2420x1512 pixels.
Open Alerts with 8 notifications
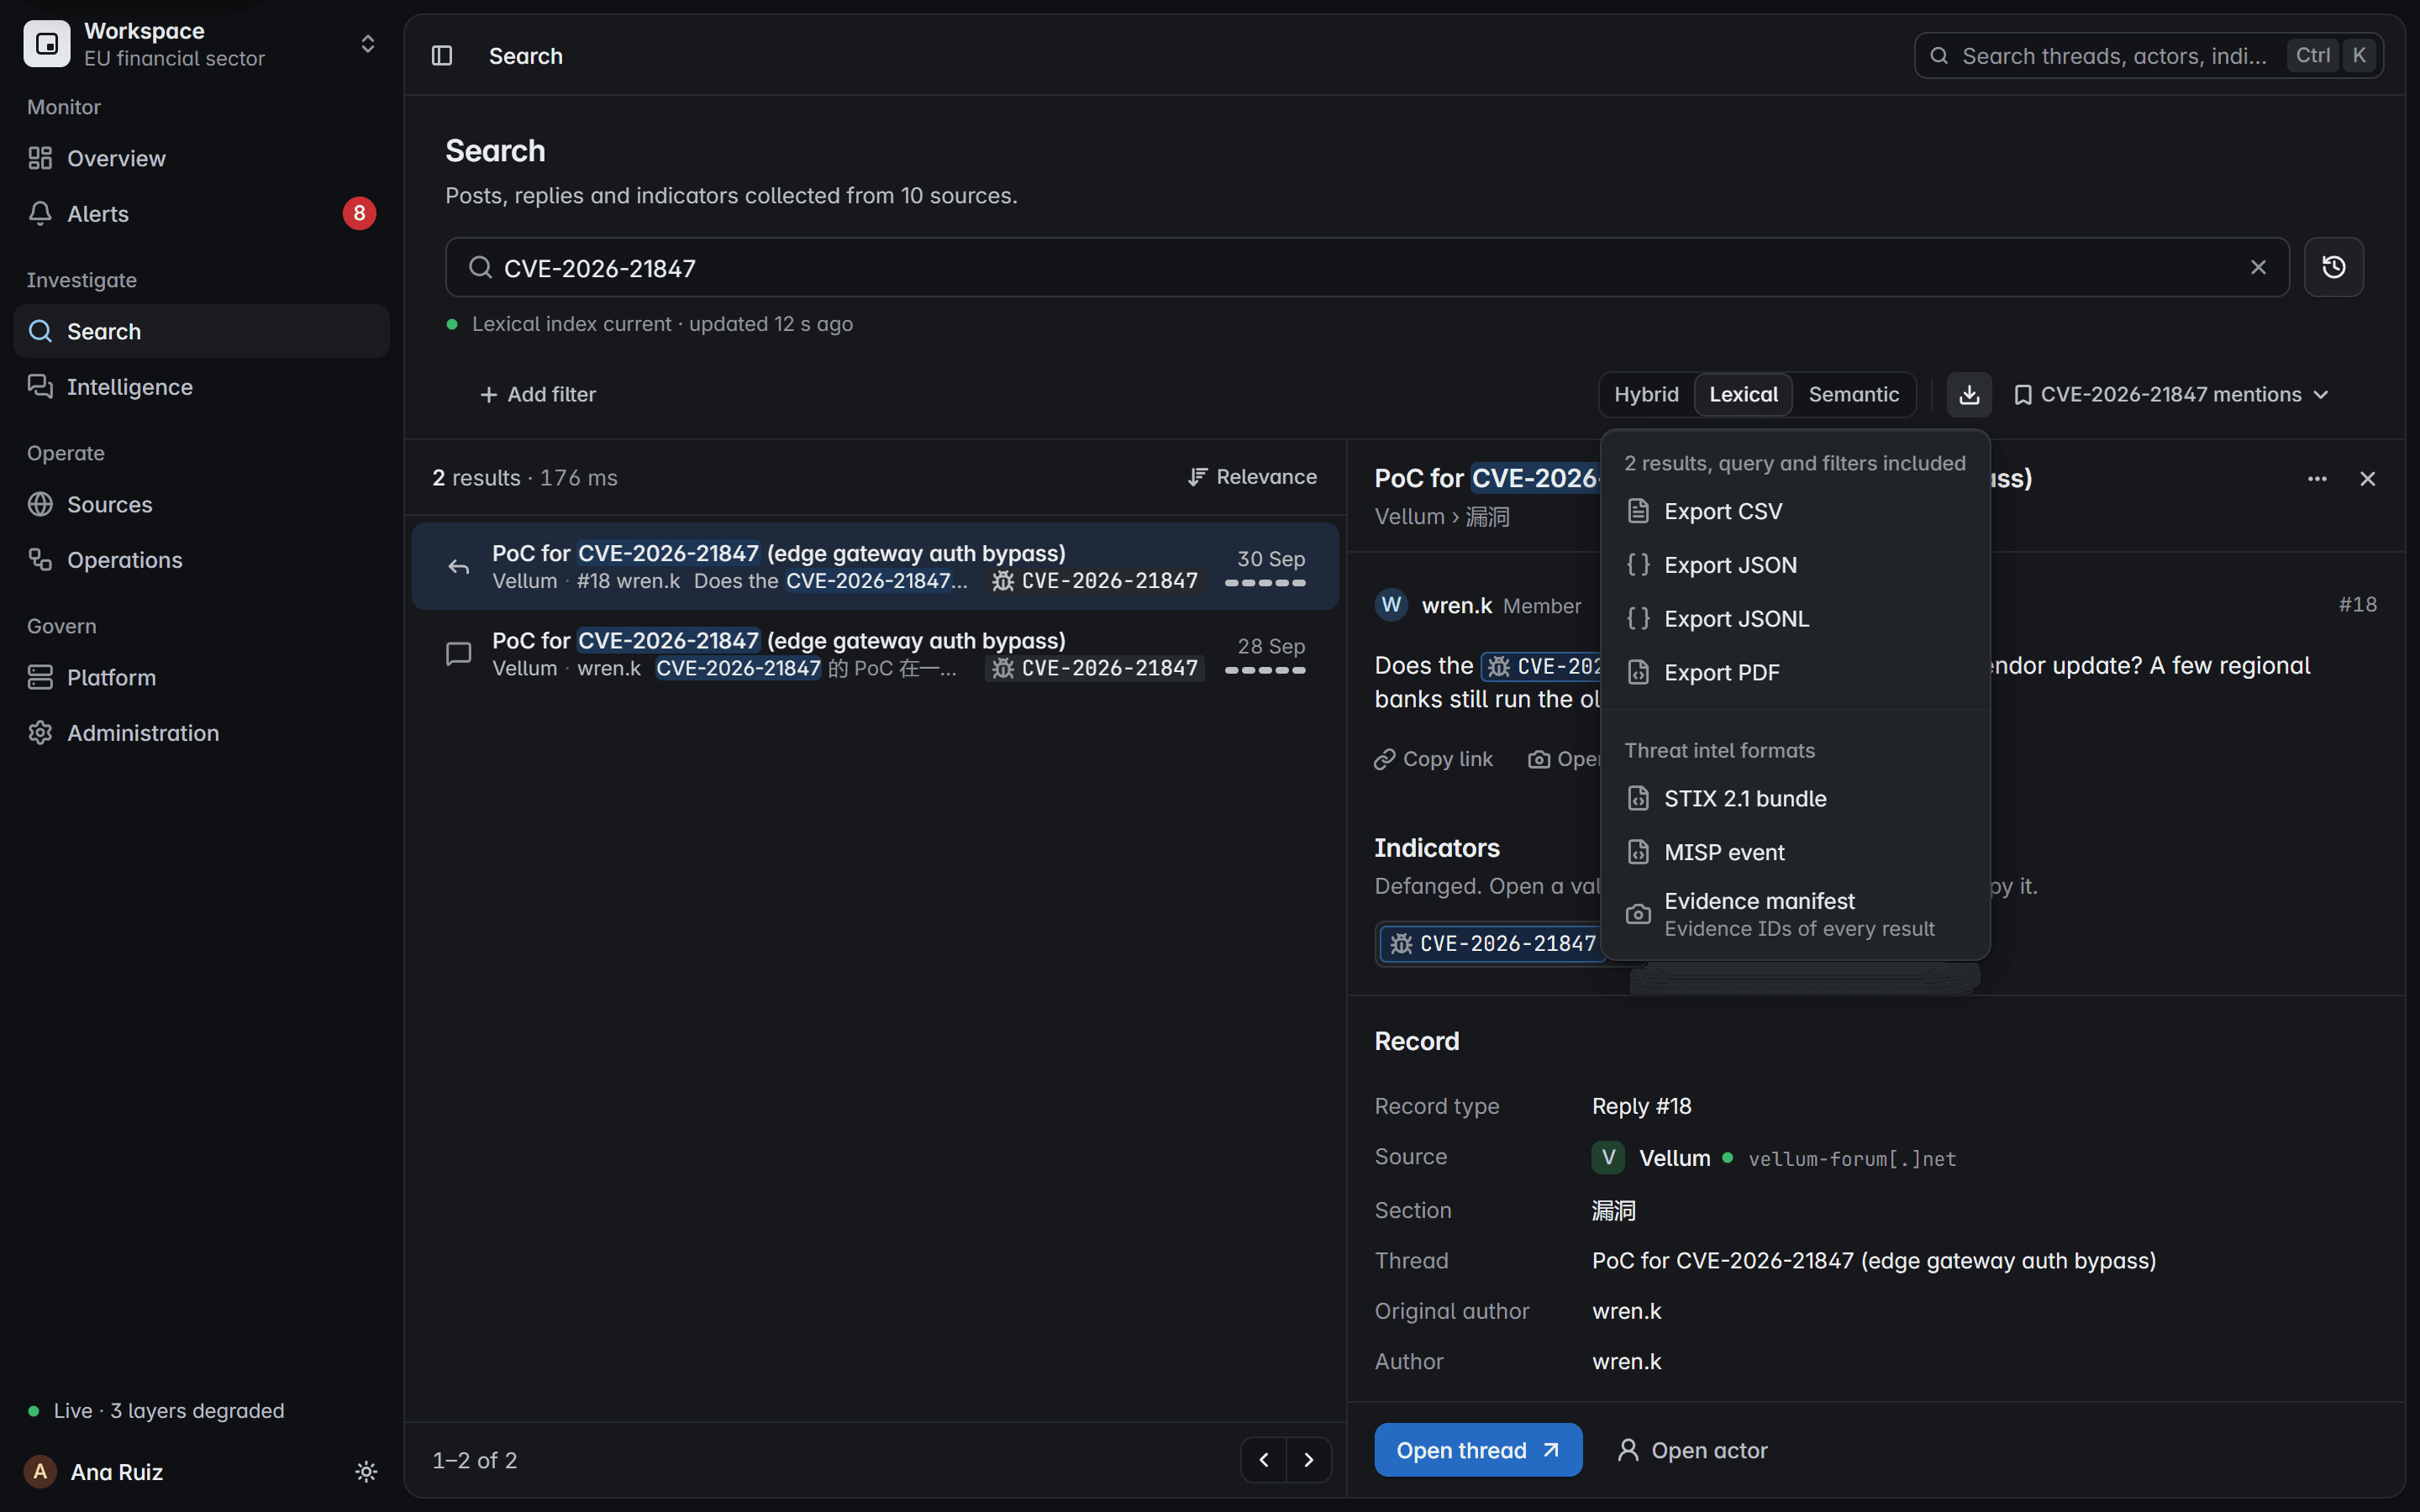pyautogui.click(x=201, y=214)
